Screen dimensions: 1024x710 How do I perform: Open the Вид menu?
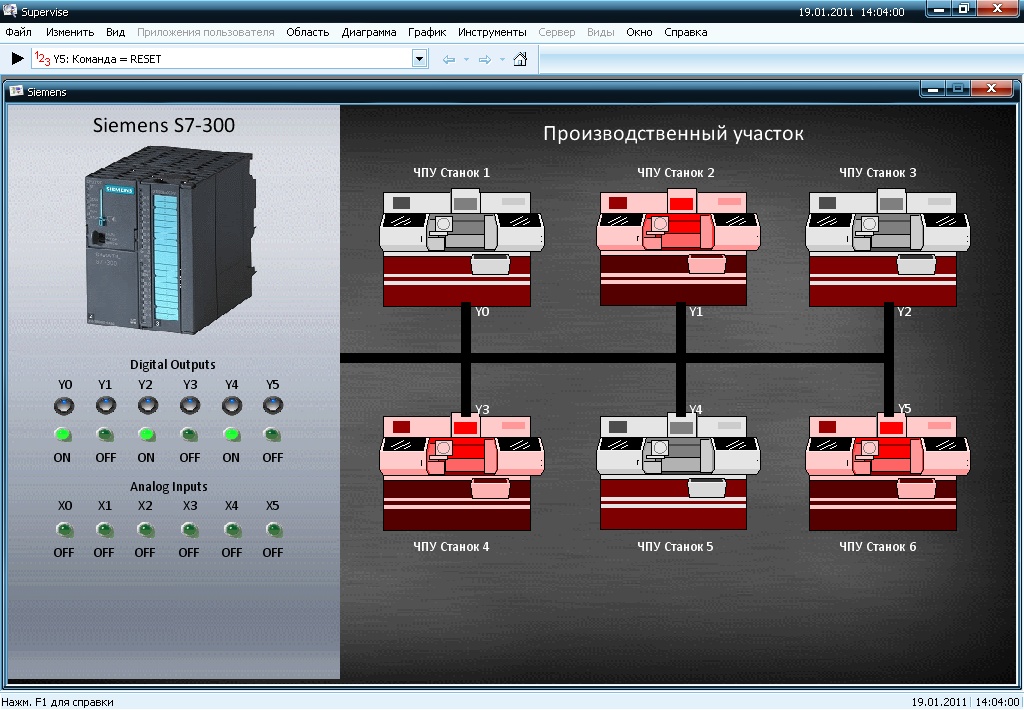(x=116, y=32)
